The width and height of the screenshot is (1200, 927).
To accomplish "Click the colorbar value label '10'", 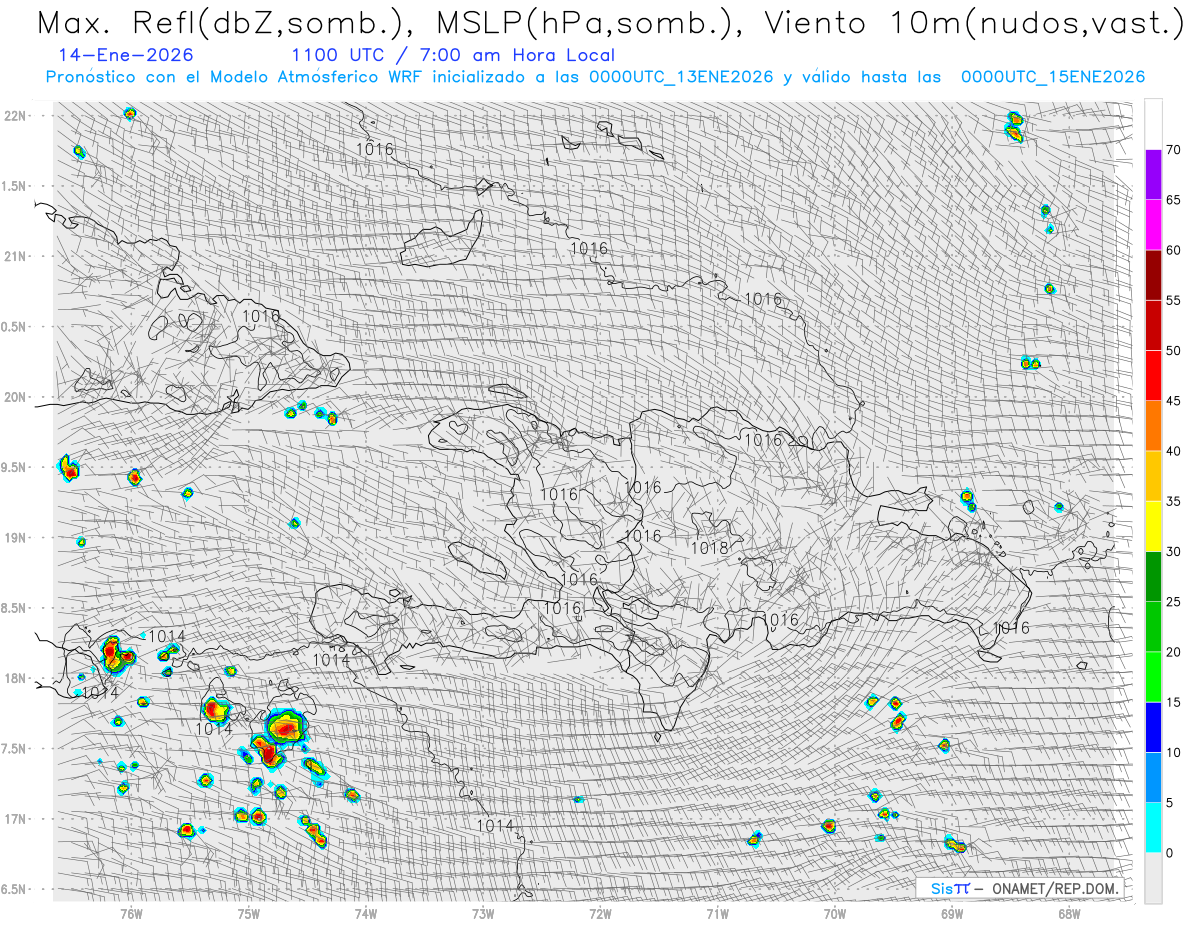I will point(1173,752).
